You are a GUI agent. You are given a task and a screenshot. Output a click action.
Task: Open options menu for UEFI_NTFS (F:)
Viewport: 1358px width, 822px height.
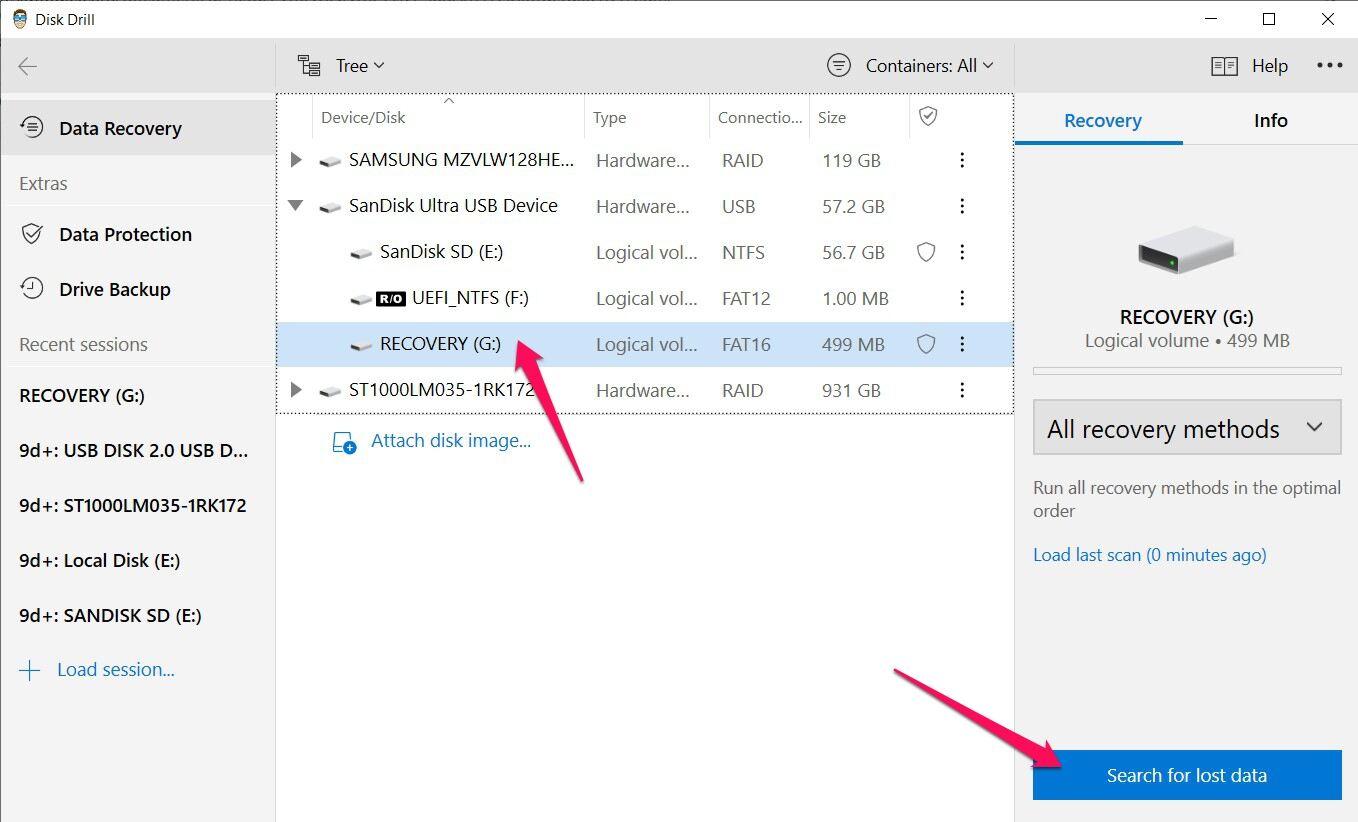(x=962, y=298)
